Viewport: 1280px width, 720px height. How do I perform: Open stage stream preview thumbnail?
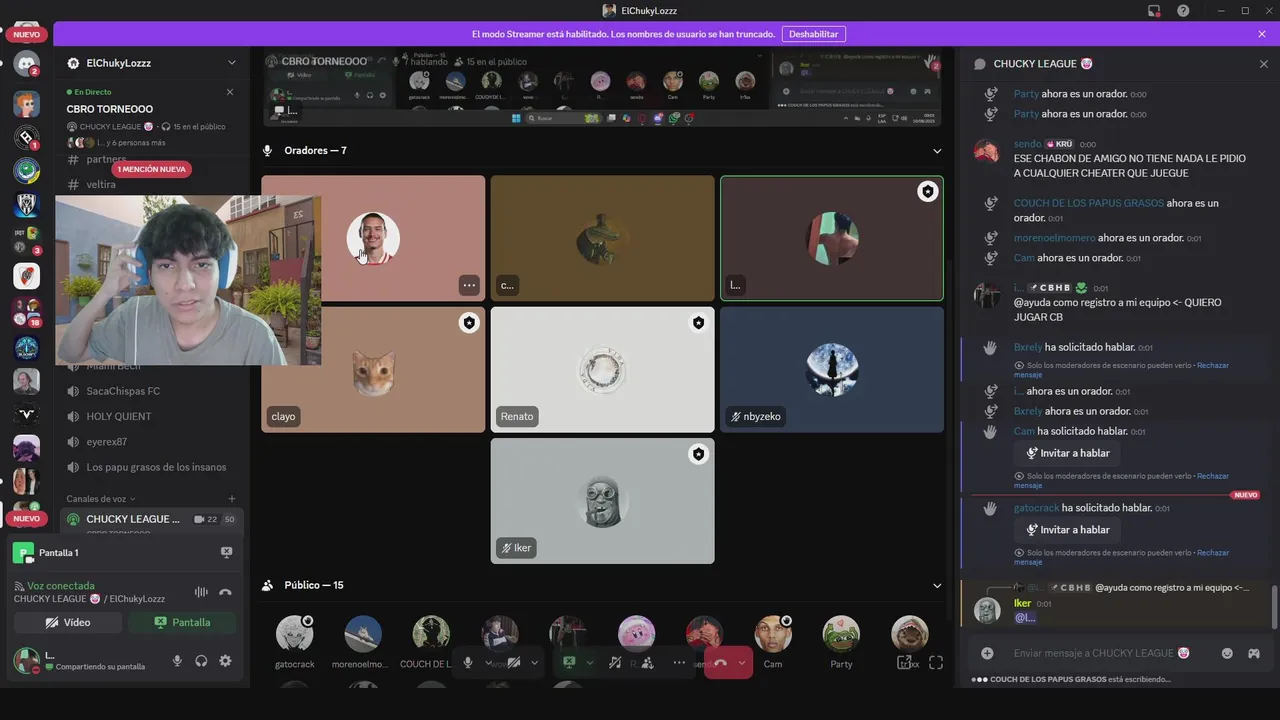(602, 88)
